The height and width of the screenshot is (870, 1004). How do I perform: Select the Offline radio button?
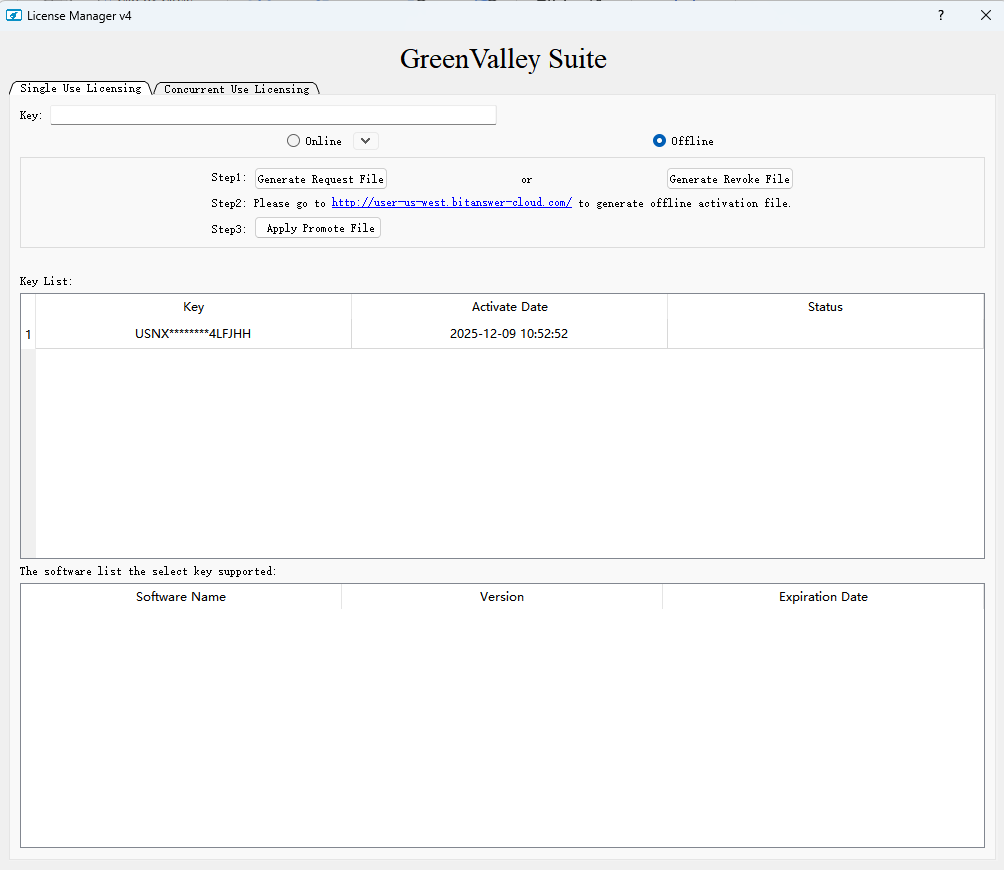click(x=683, y=141)
